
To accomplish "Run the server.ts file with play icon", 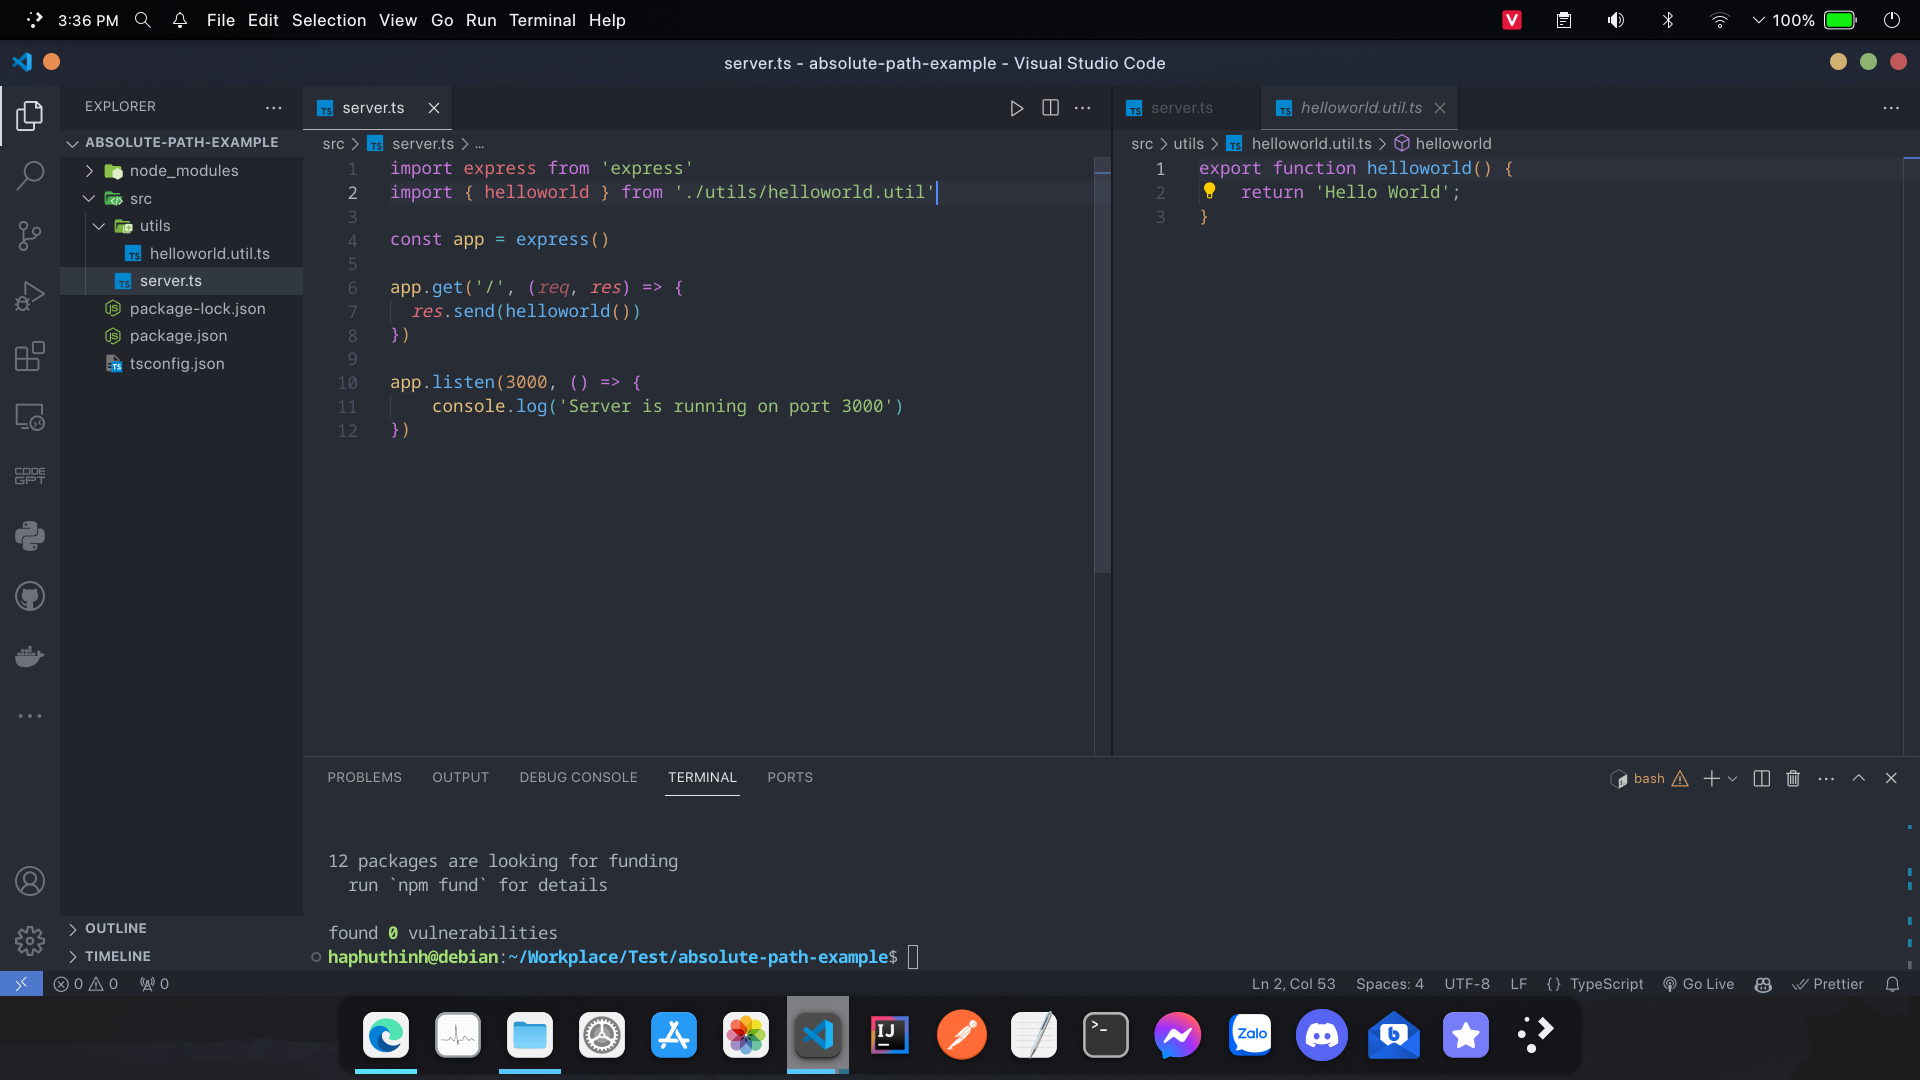I will 1016,108.
